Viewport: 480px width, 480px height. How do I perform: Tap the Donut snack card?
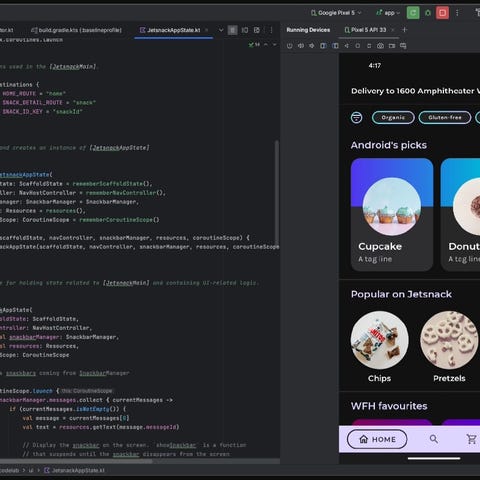click(460, 214)
